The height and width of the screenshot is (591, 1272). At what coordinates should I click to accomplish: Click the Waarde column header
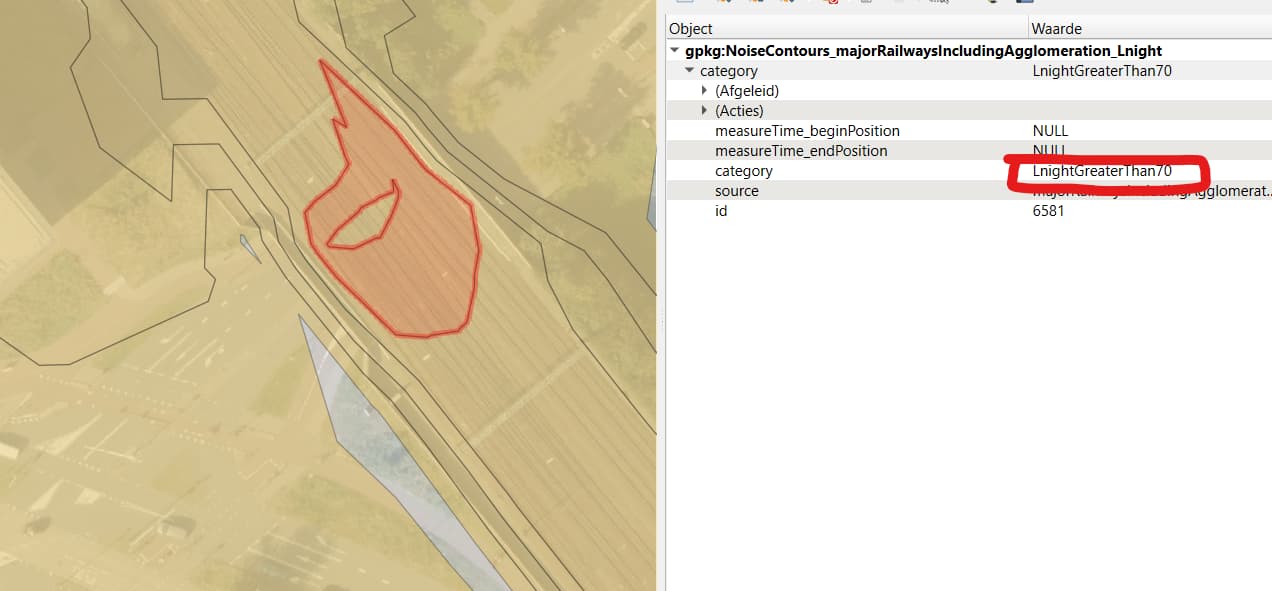tap(1150, 29)
